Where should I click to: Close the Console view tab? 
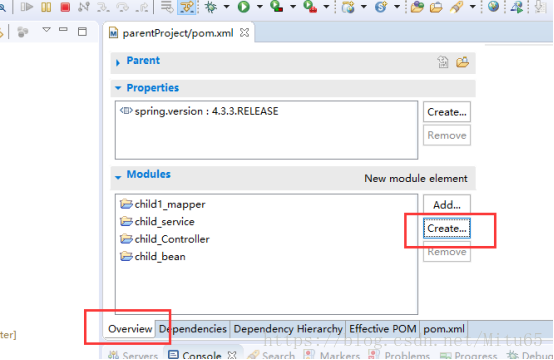pos(232,355)
